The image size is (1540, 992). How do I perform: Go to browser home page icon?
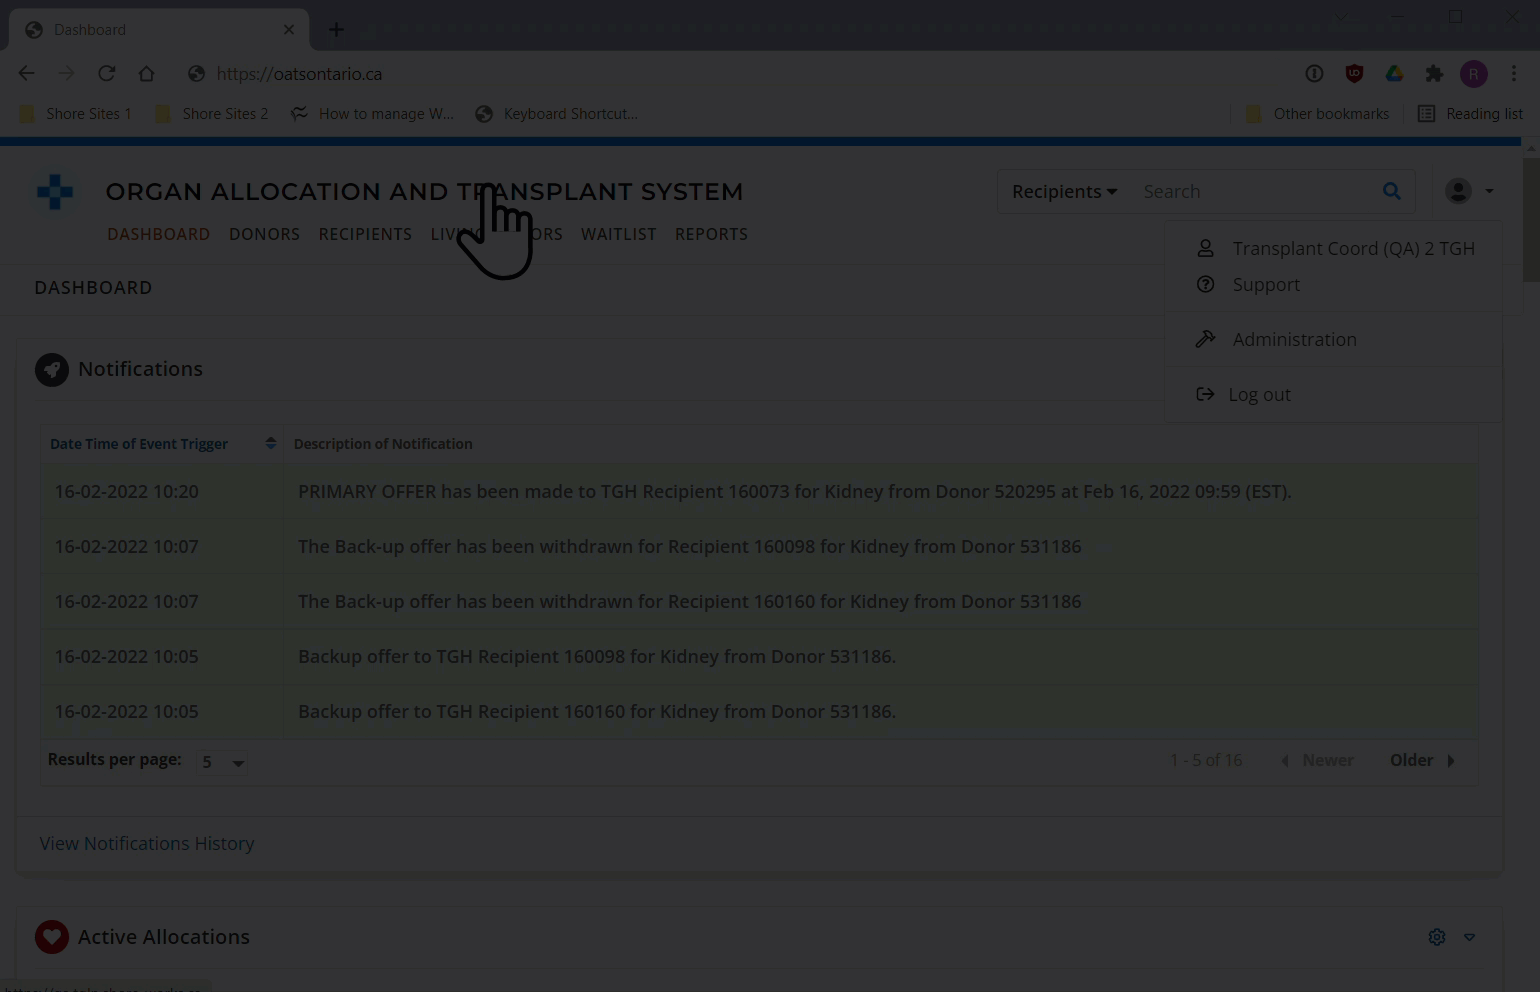[x=146, y=74]
